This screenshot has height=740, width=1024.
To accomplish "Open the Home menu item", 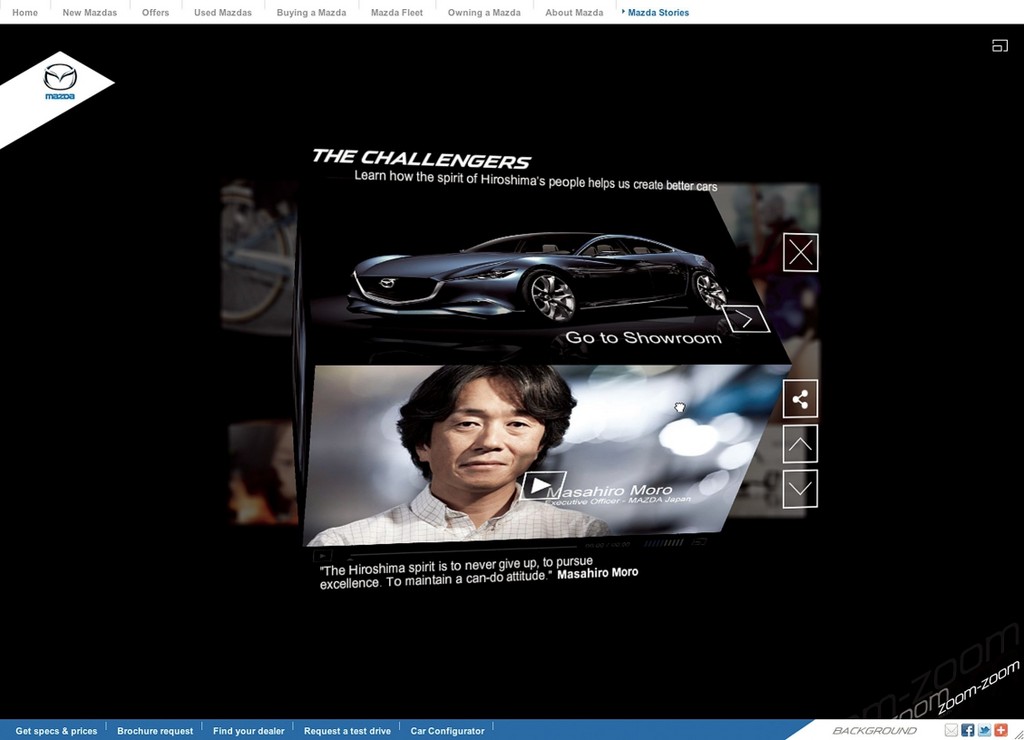I will click(25, 12).
